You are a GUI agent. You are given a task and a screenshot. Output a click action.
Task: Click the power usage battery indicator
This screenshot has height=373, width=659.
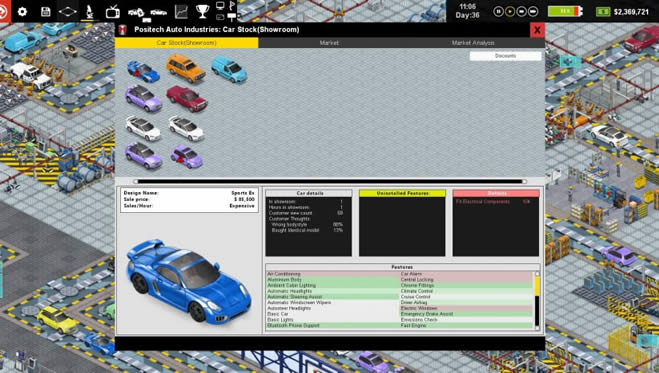565,11
